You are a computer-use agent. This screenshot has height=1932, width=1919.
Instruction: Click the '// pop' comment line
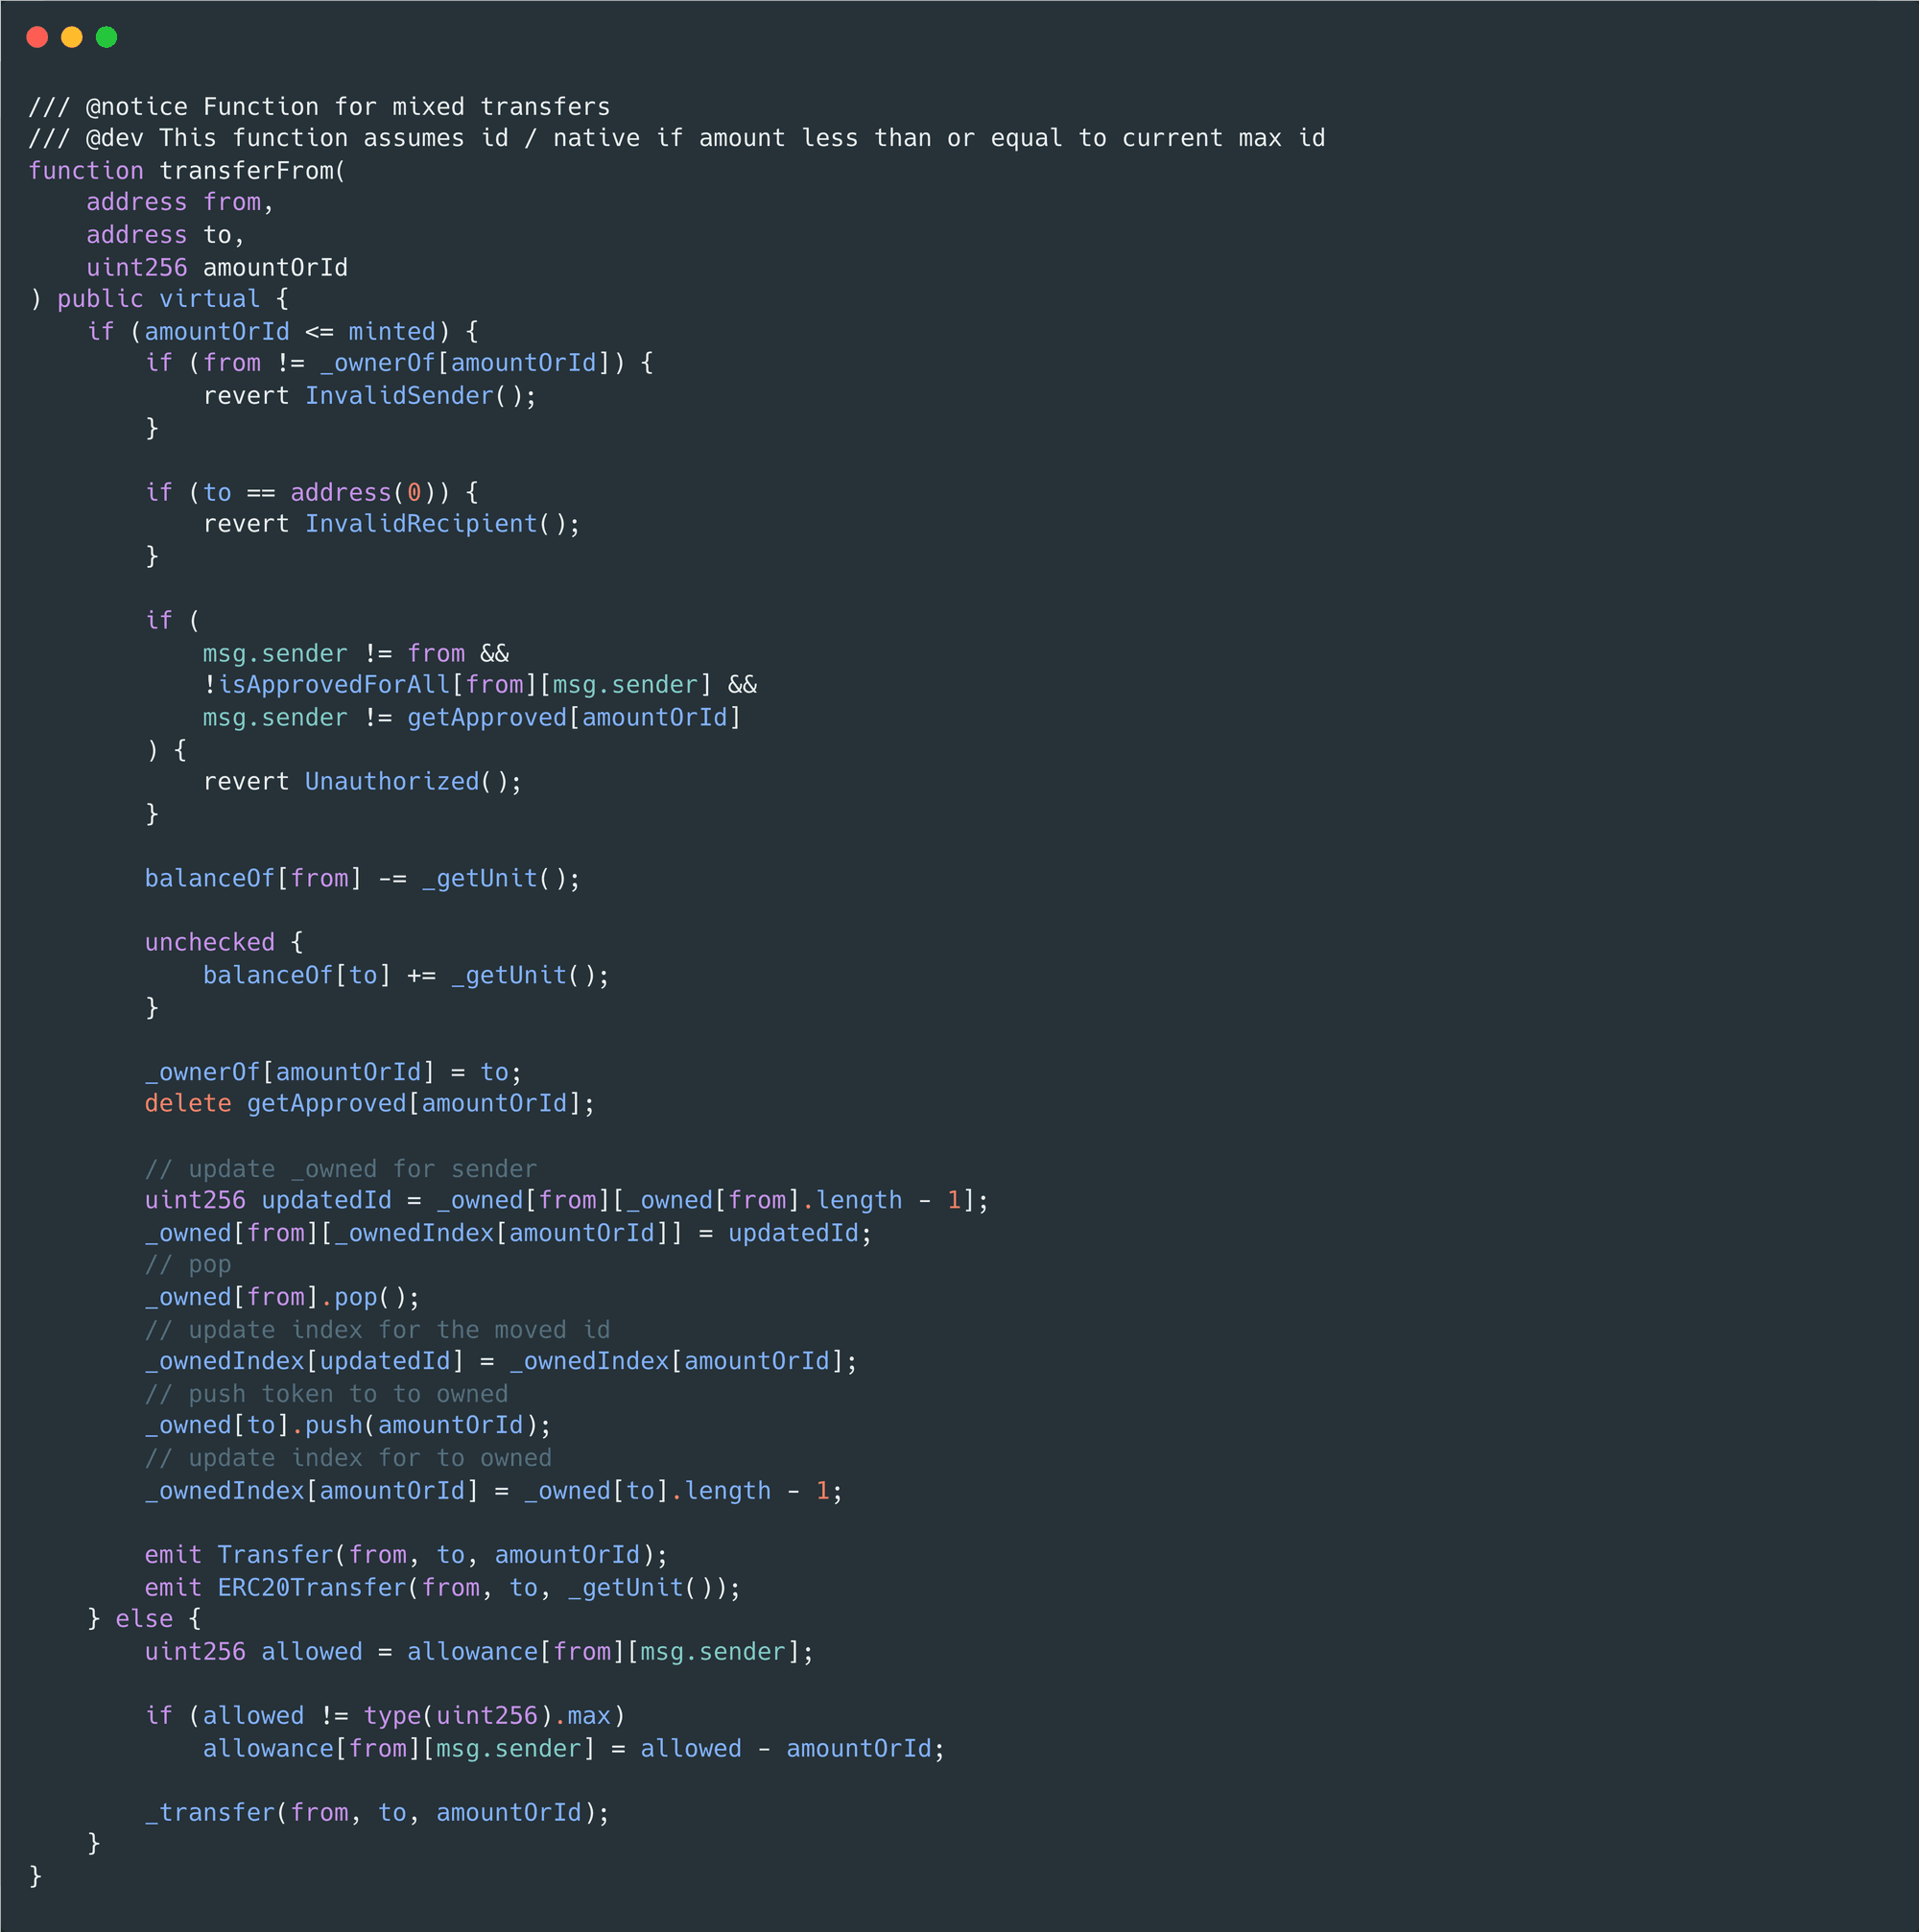click(x=188, y=1265)
